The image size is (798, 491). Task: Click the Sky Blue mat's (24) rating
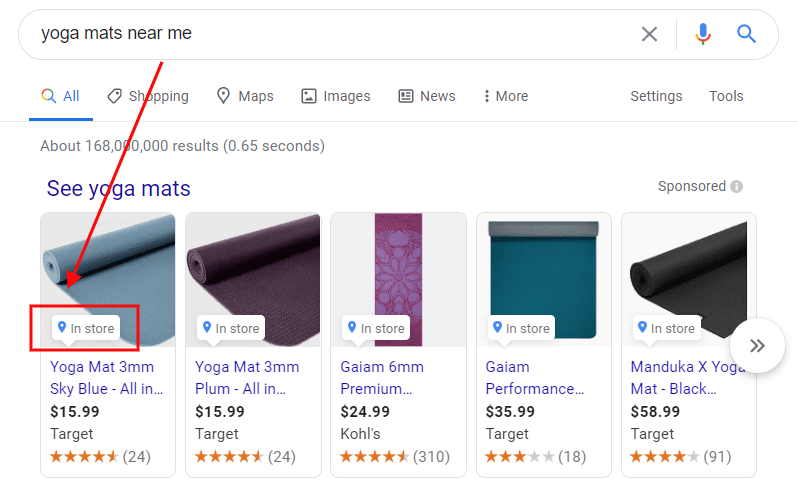100,456
